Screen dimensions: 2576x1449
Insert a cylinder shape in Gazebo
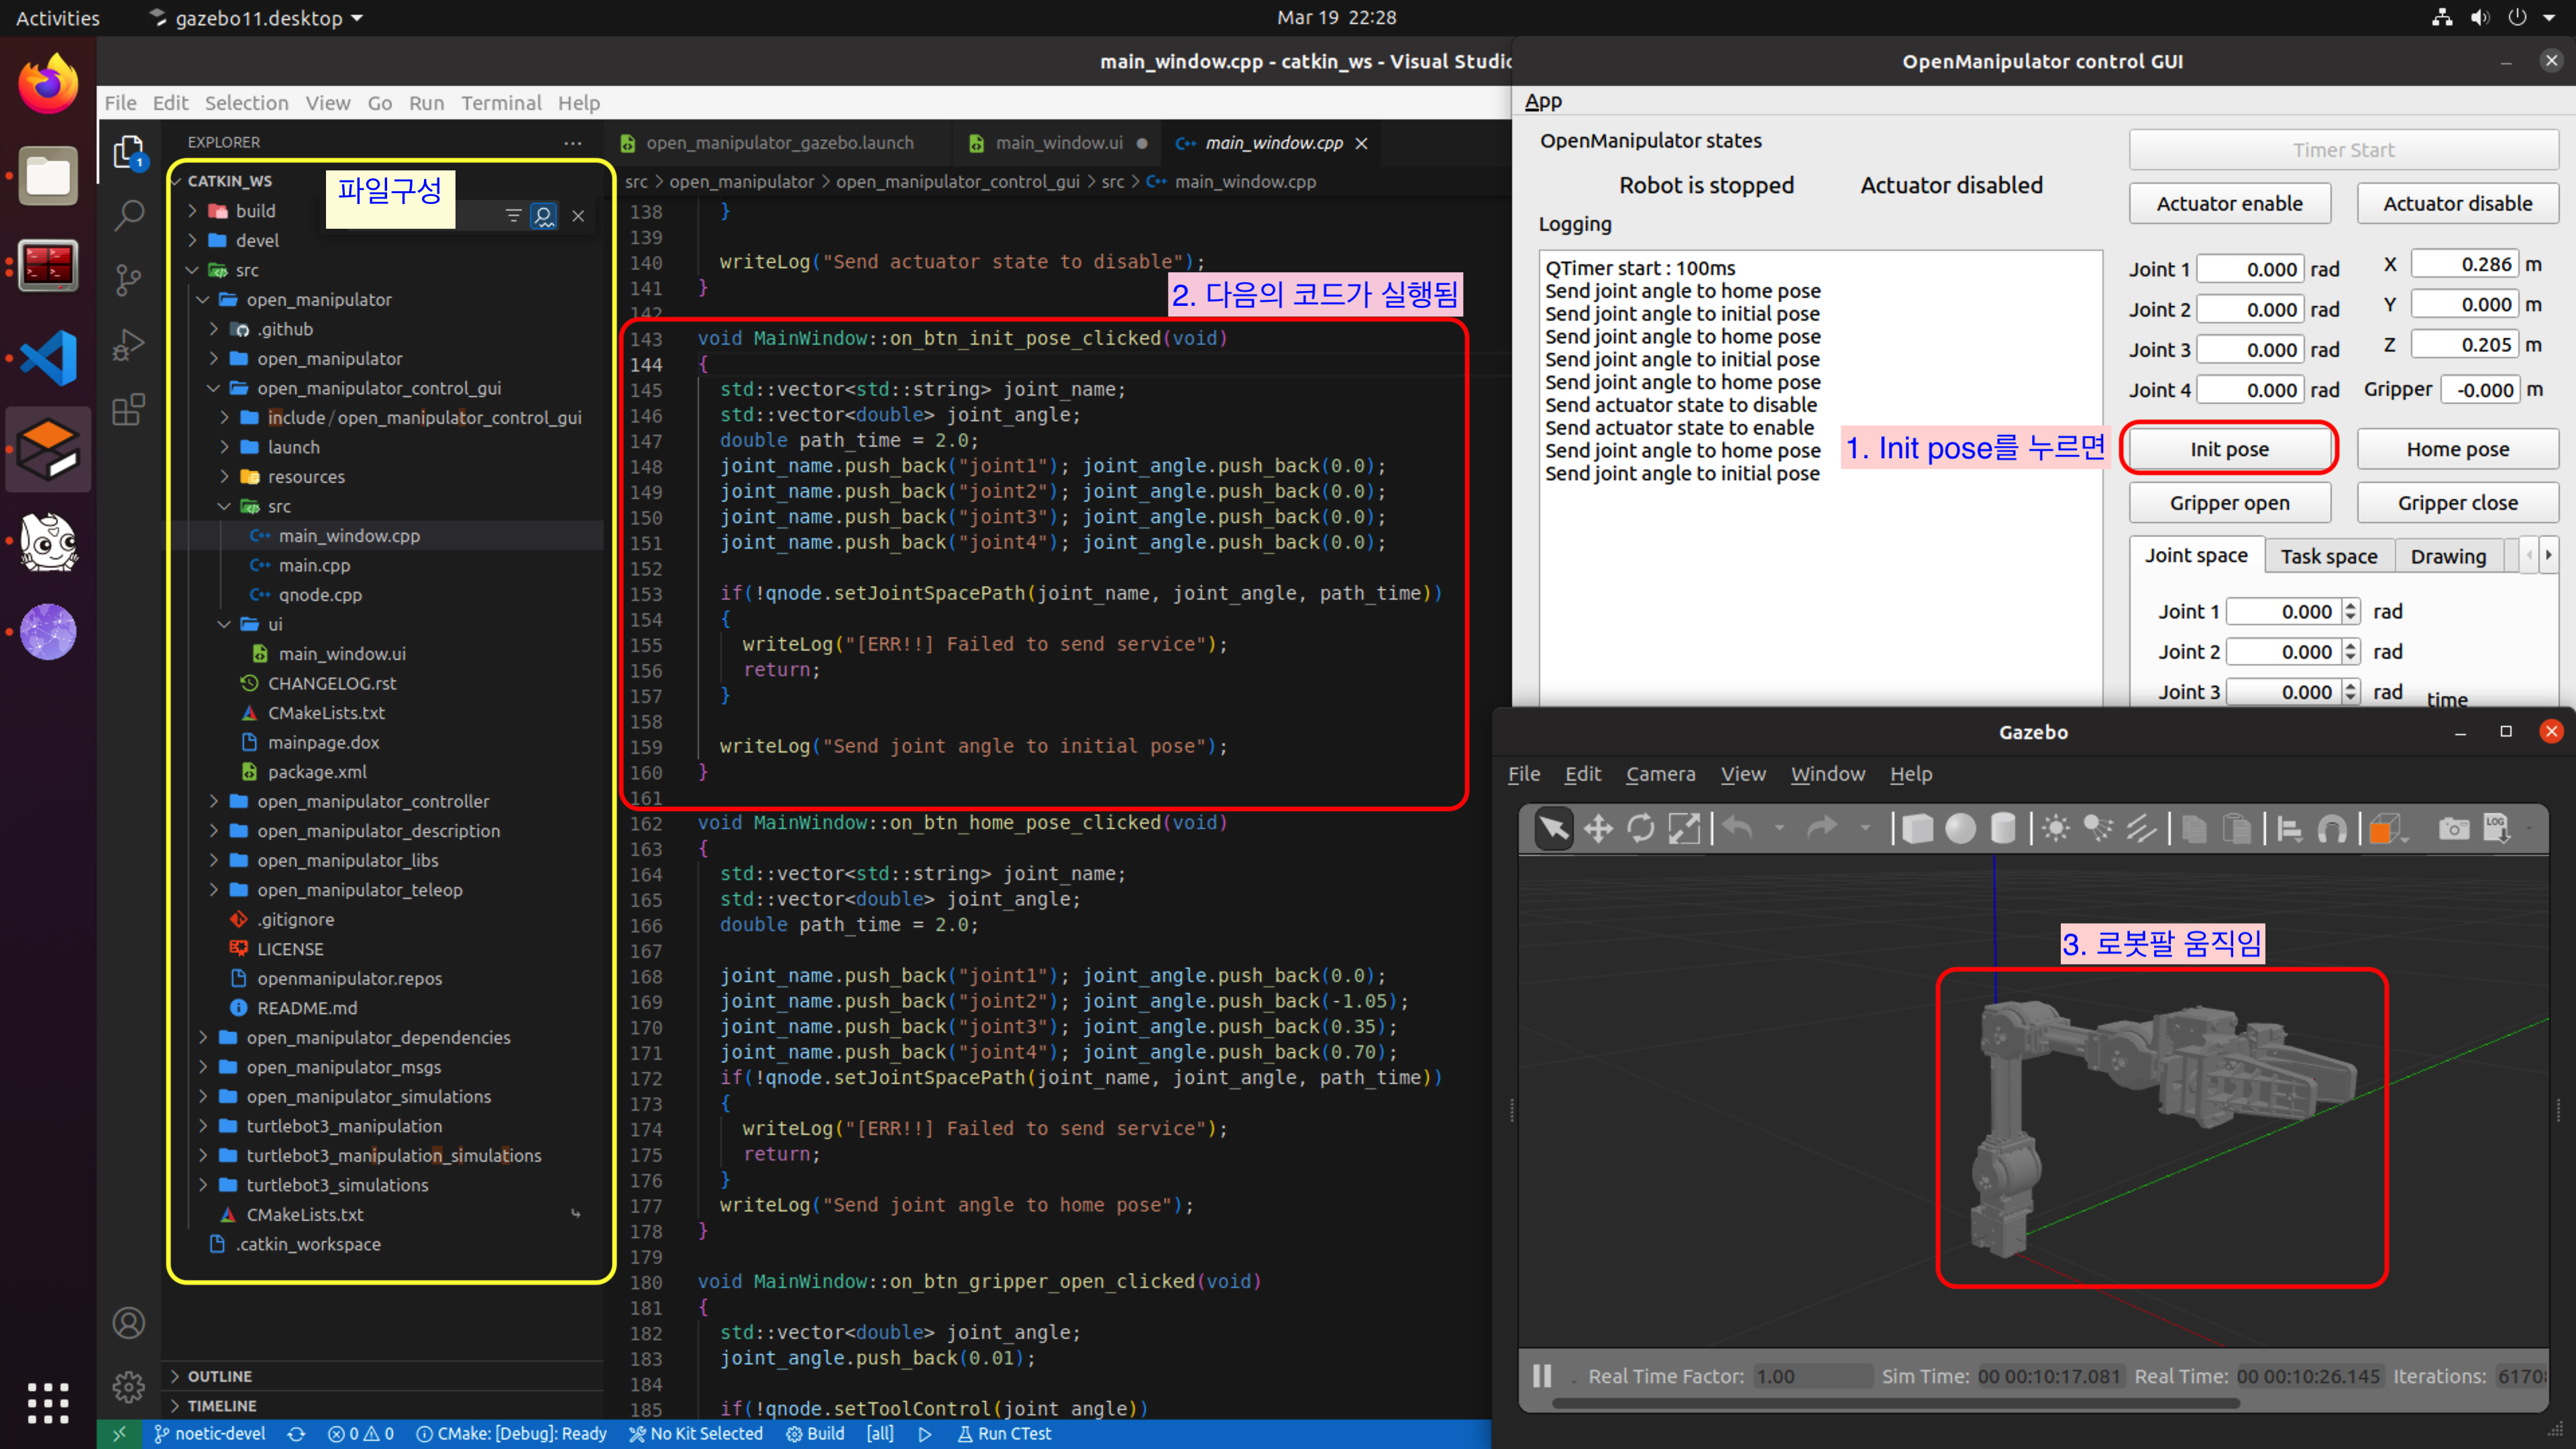point(2003,828)
